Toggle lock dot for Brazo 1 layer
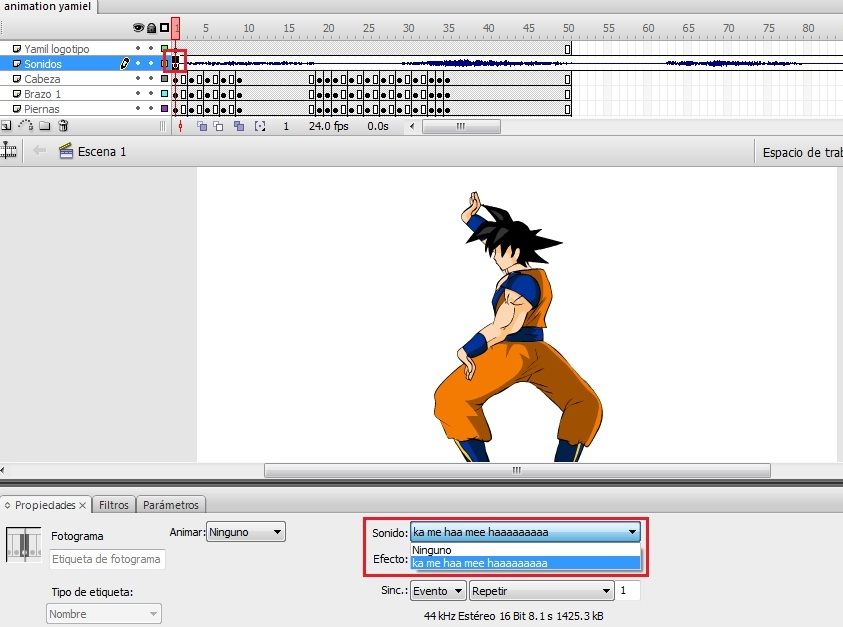 pyautogui.click(x=150, y=94)
